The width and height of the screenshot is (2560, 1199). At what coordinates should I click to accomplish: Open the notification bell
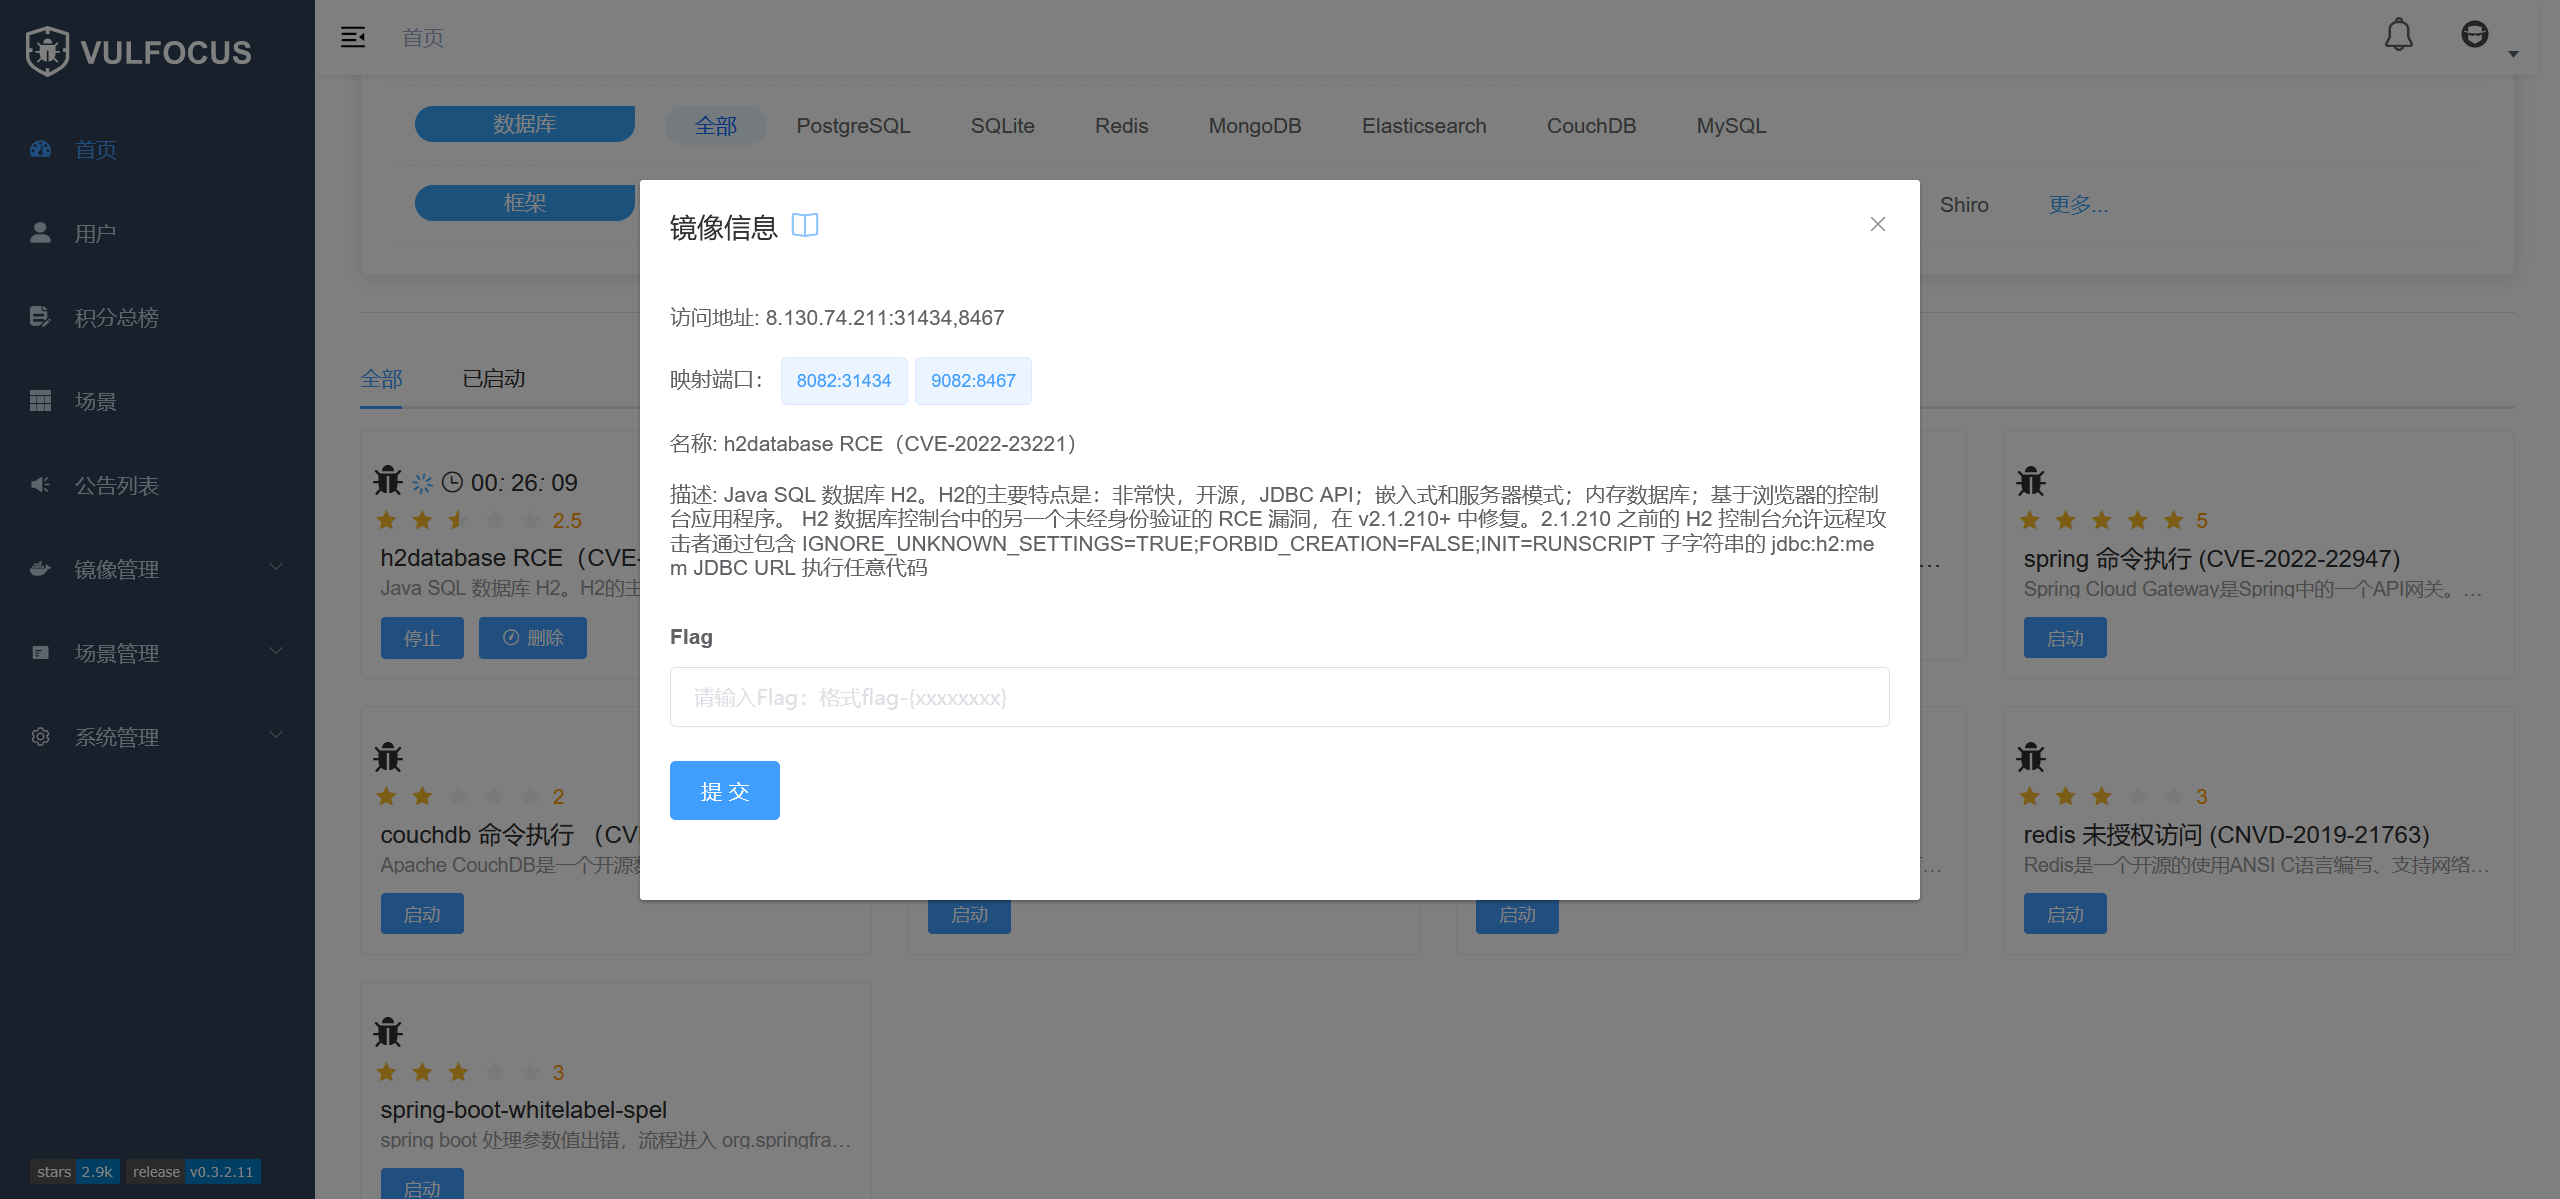(2398, 36)
